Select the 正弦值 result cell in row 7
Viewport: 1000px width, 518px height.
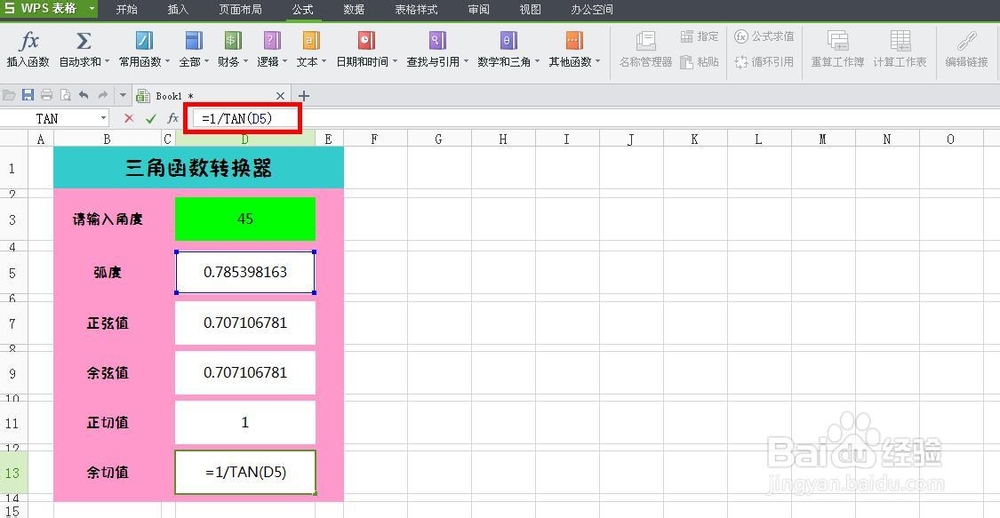tap(245, 323)
